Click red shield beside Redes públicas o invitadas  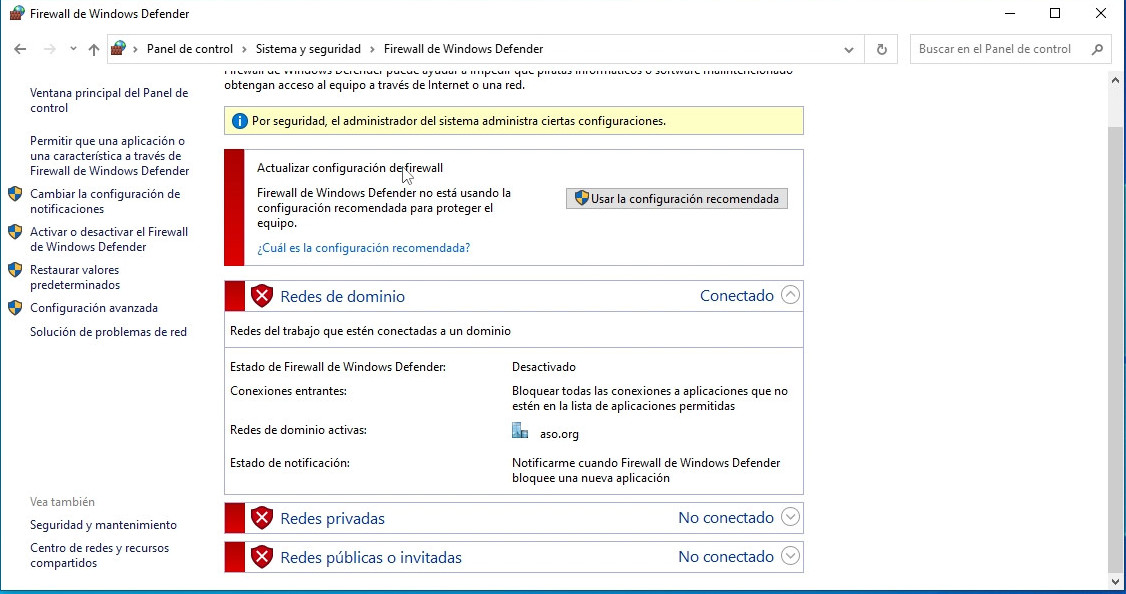pos(262,557)
